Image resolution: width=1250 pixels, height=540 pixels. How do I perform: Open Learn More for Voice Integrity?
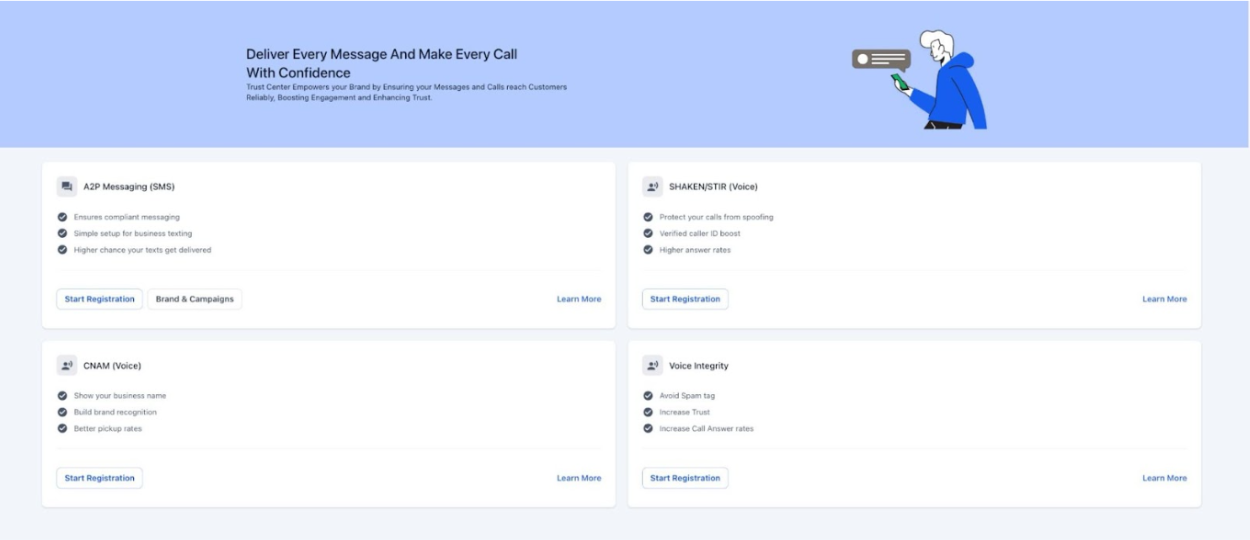1164,478
